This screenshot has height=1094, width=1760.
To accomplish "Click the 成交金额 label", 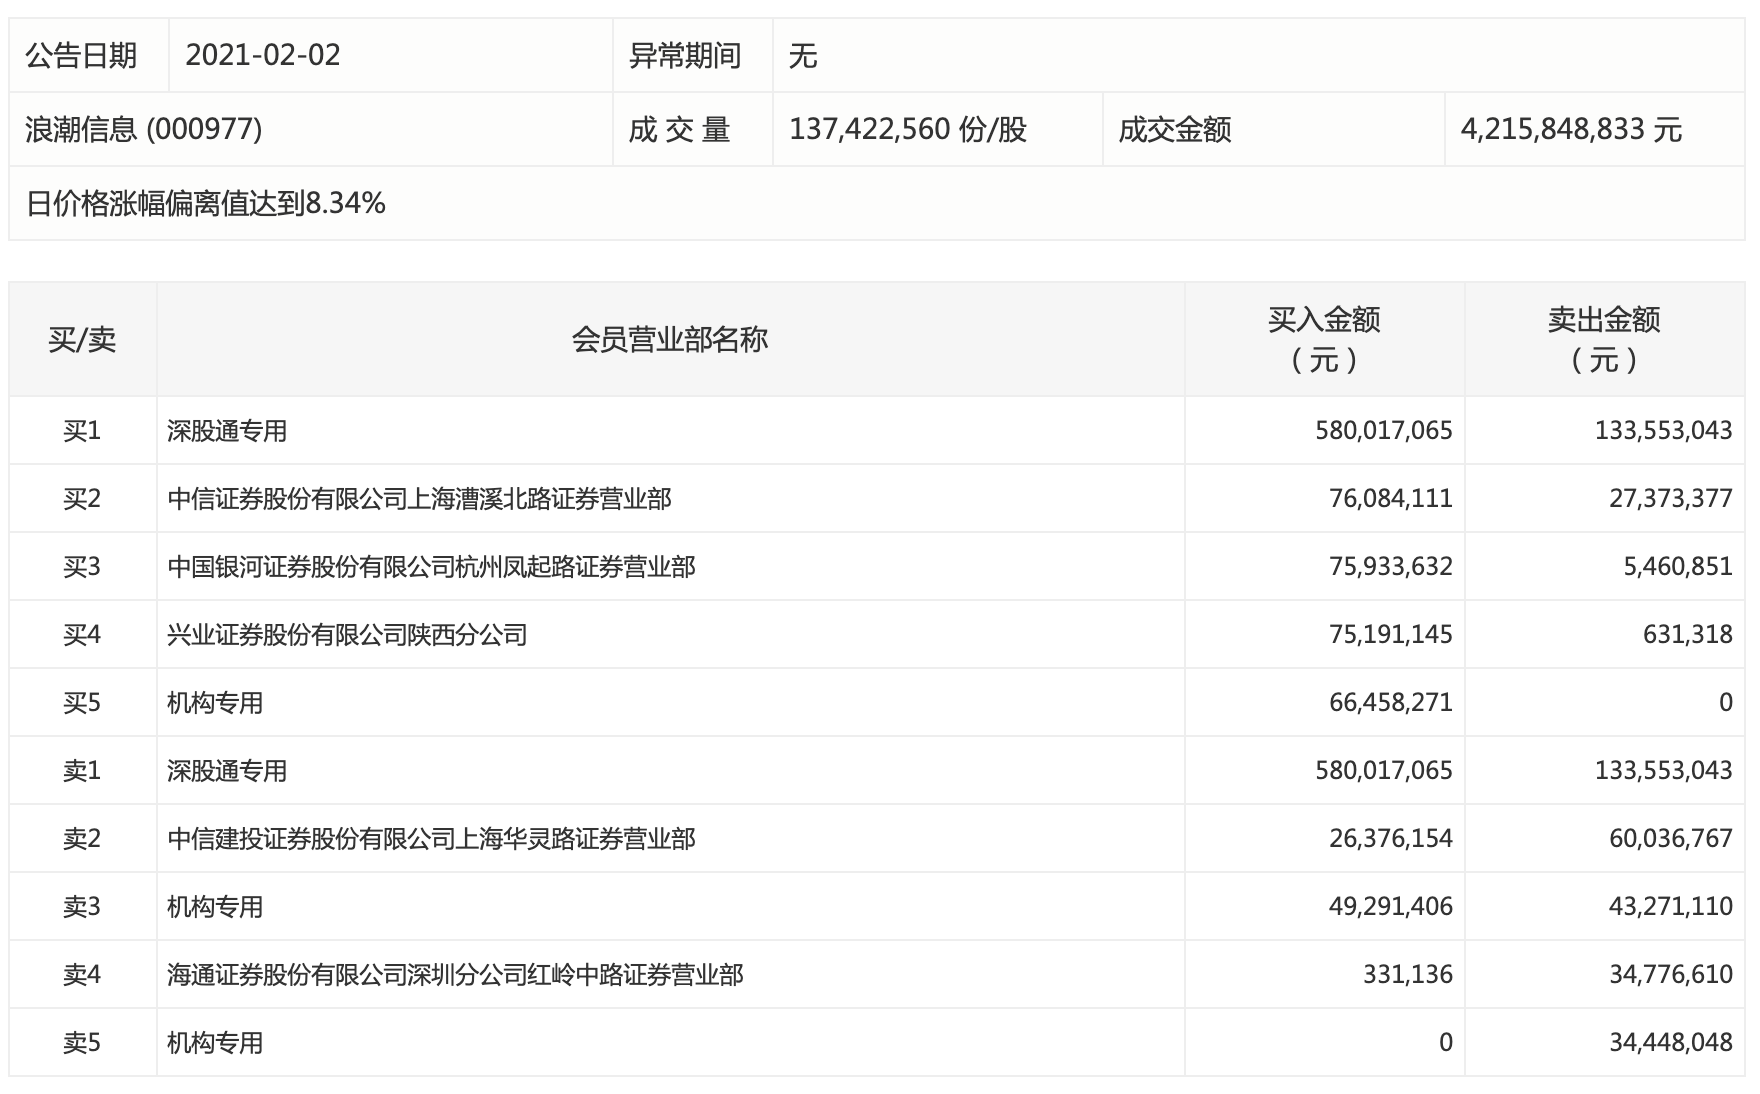I will pyautogui.click(x=1175, y=129).
